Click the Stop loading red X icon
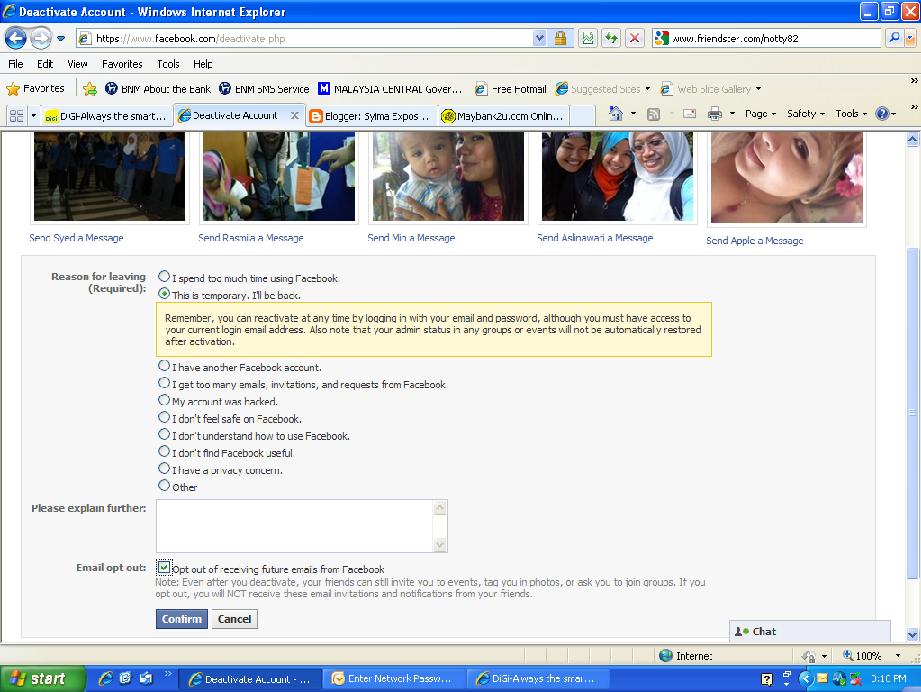The width and height of the screenshot is (921, 692). pos(634,39)
